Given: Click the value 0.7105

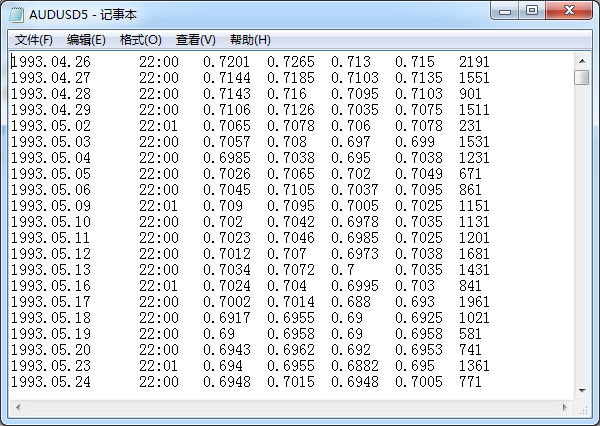Looking at the screenshot, I should coord(291,190).
